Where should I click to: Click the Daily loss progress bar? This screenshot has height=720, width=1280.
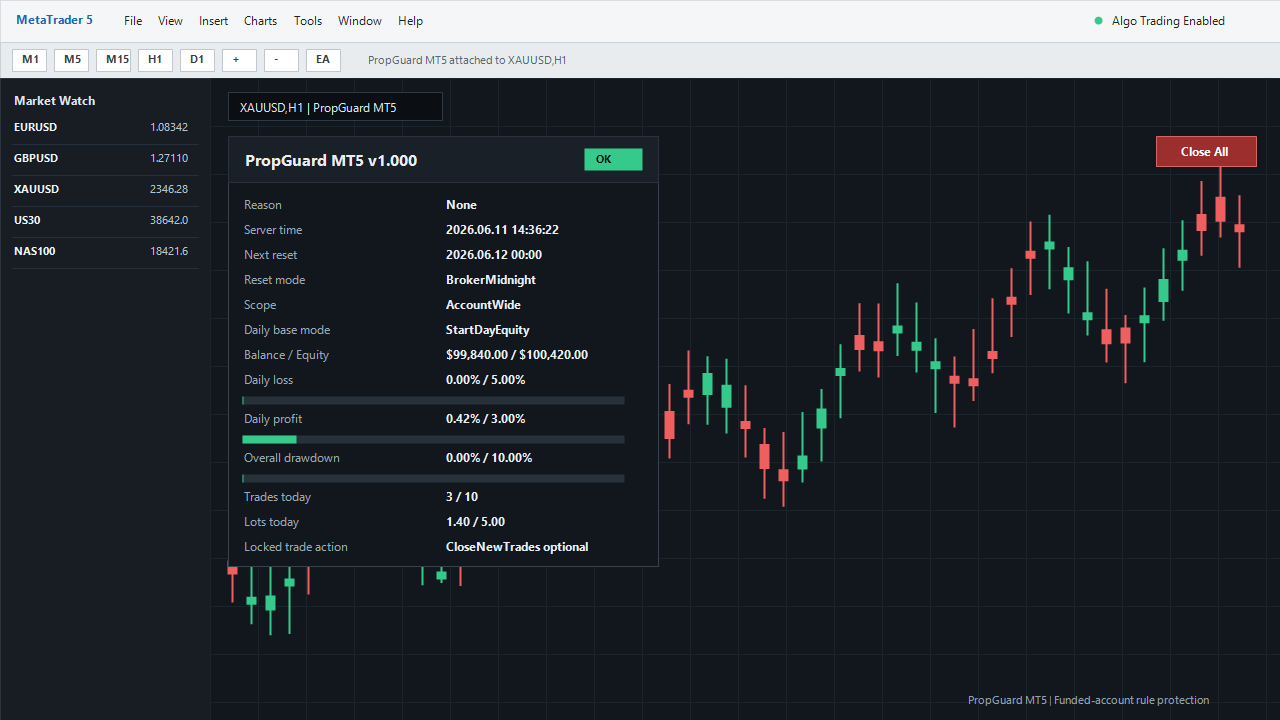coord(433,400)
